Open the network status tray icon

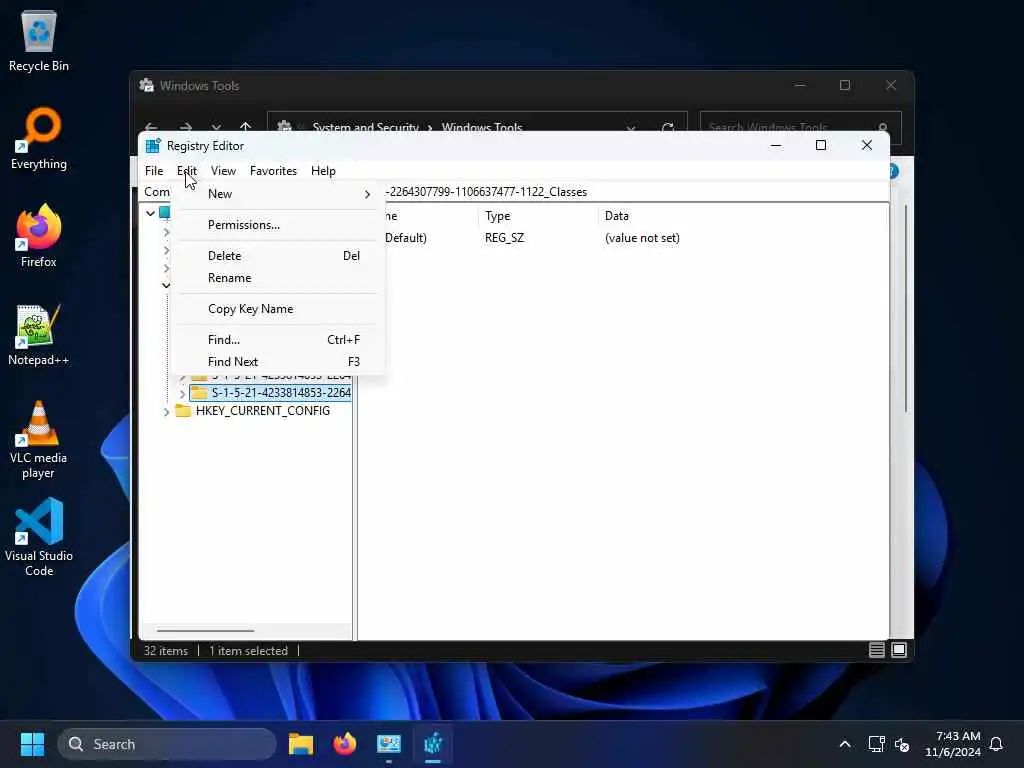point(876,744)
